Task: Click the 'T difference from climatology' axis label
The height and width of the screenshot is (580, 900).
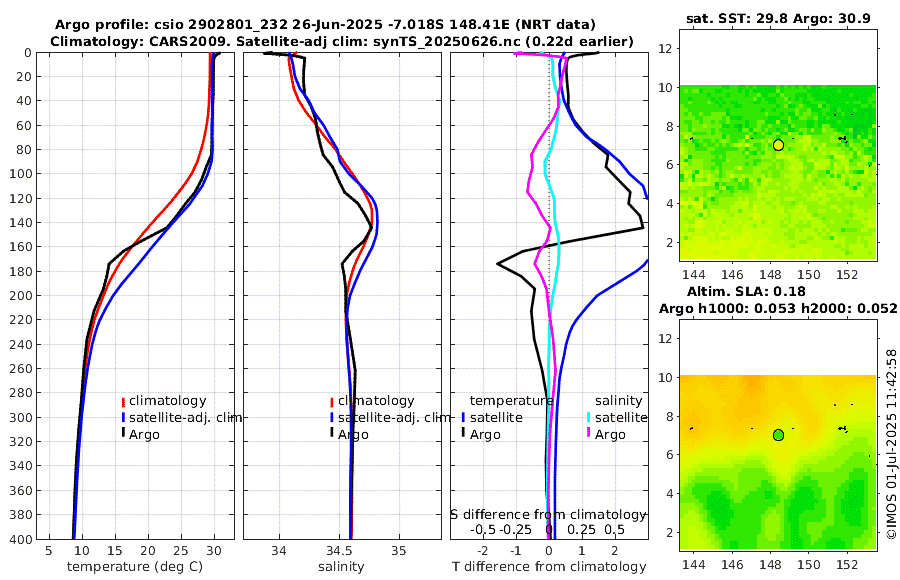Action: (x=549, y=567)
